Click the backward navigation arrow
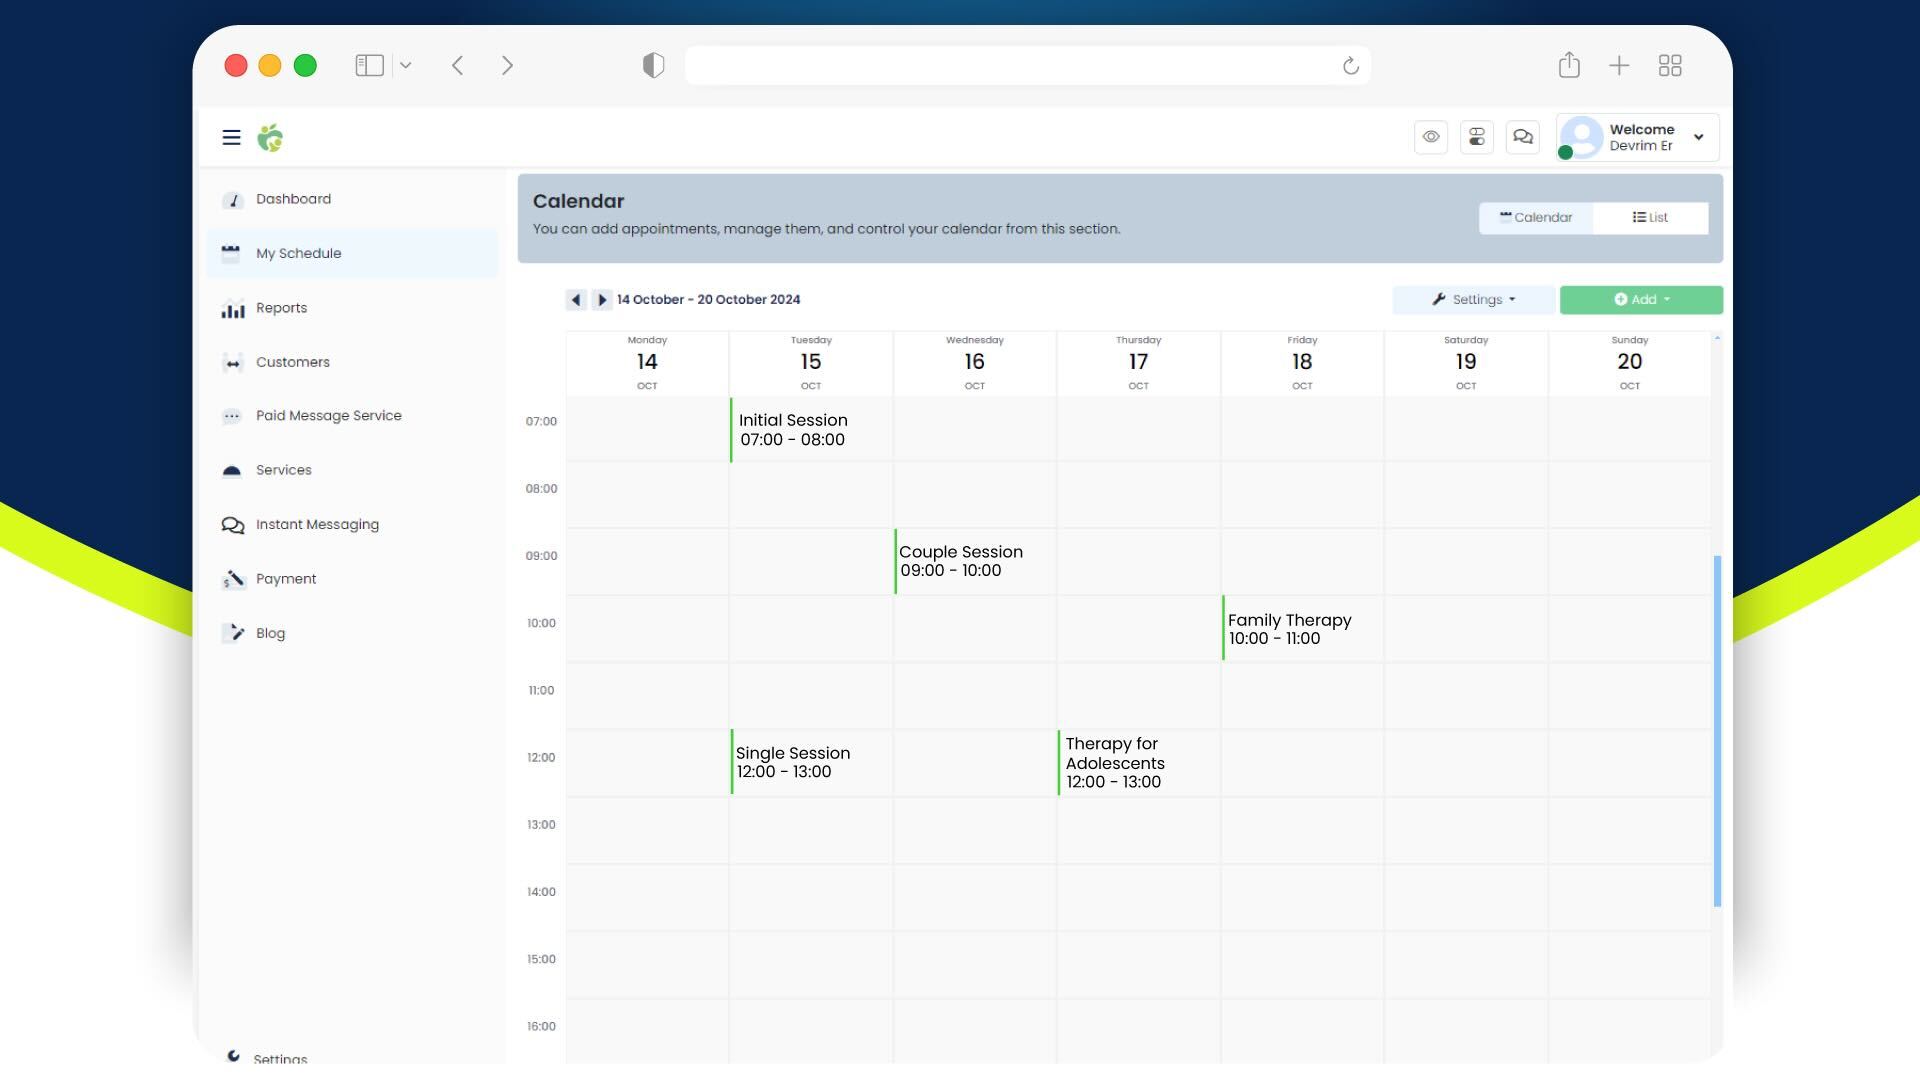Viewport: 1920px width, 1080px height. [x=575, y=299]
